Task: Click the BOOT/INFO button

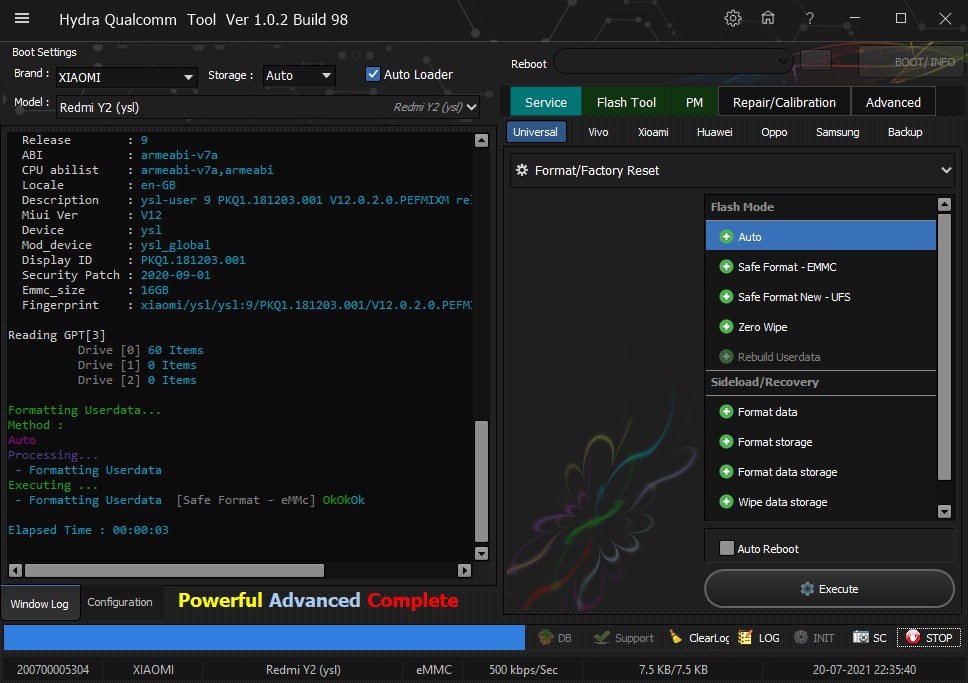Action: point(912,61)
